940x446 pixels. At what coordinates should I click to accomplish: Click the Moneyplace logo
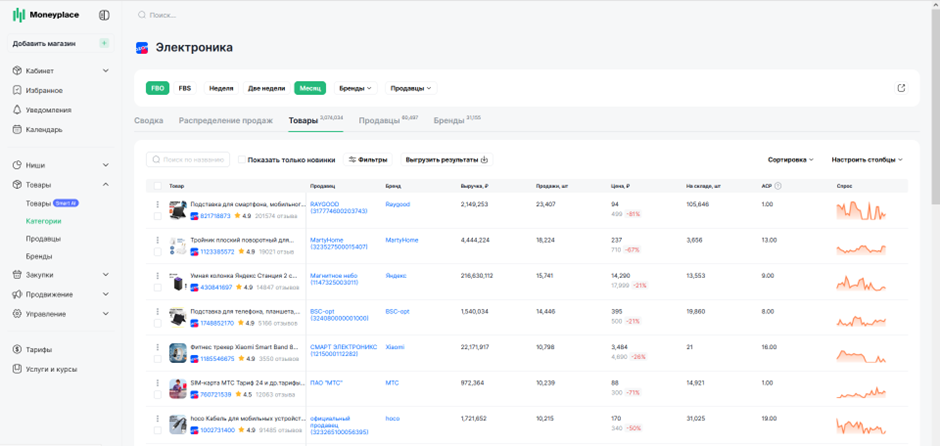pyautogui.click(x=46, y=15)
